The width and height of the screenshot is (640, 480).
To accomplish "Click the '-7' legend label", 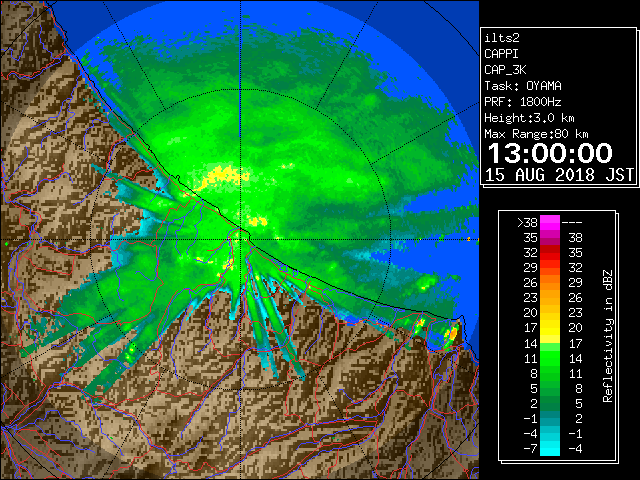I will point(530,449).
